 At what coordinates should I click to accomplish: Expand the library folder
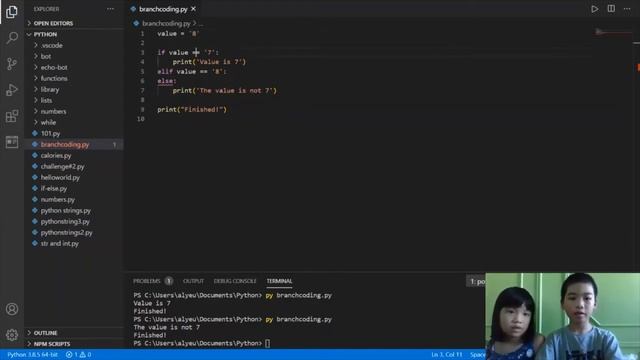pos(74,89)
